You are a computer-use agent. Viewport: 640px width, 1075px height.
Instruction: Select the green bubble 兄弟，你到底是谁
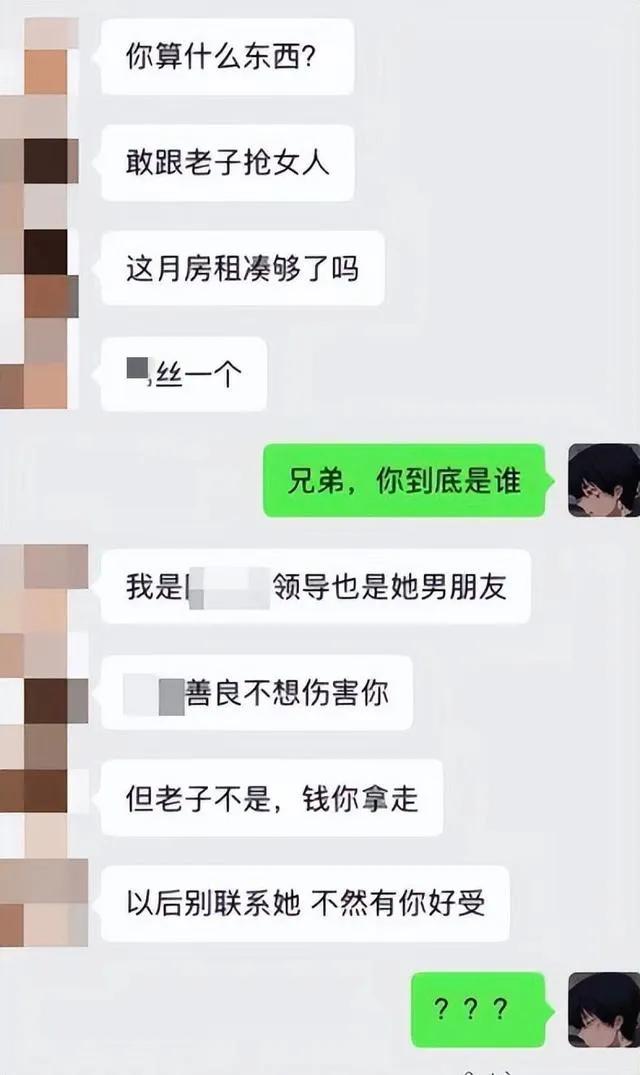pos(404,481)
